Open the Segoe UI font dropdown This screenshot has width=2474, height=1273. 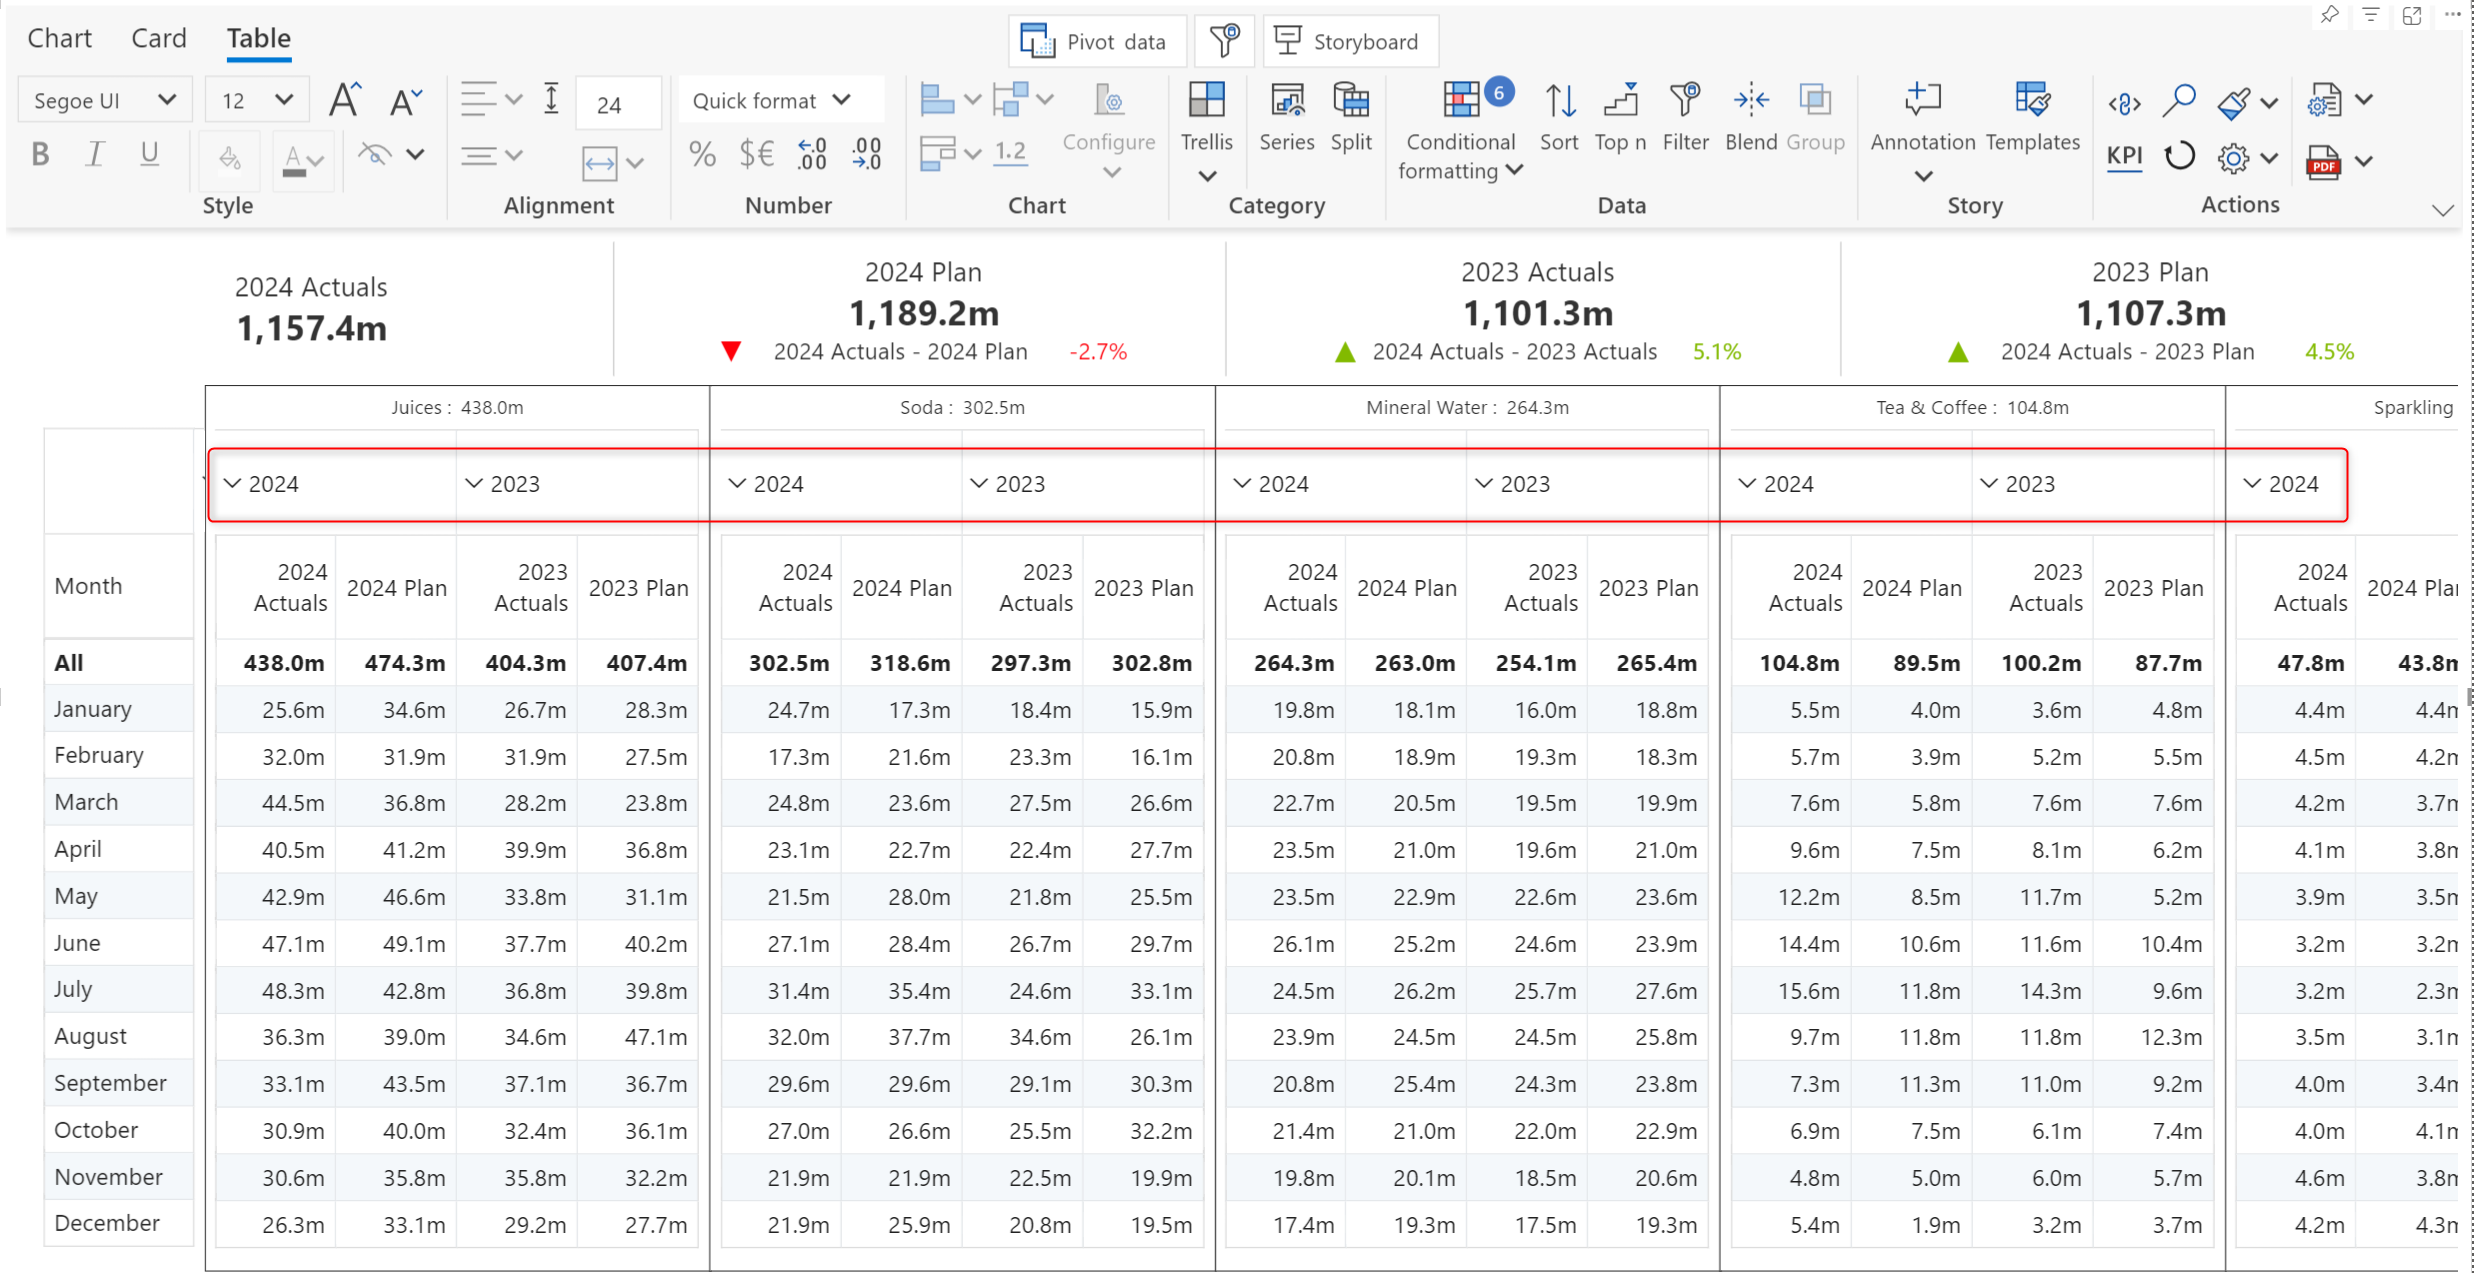point(104,101)
